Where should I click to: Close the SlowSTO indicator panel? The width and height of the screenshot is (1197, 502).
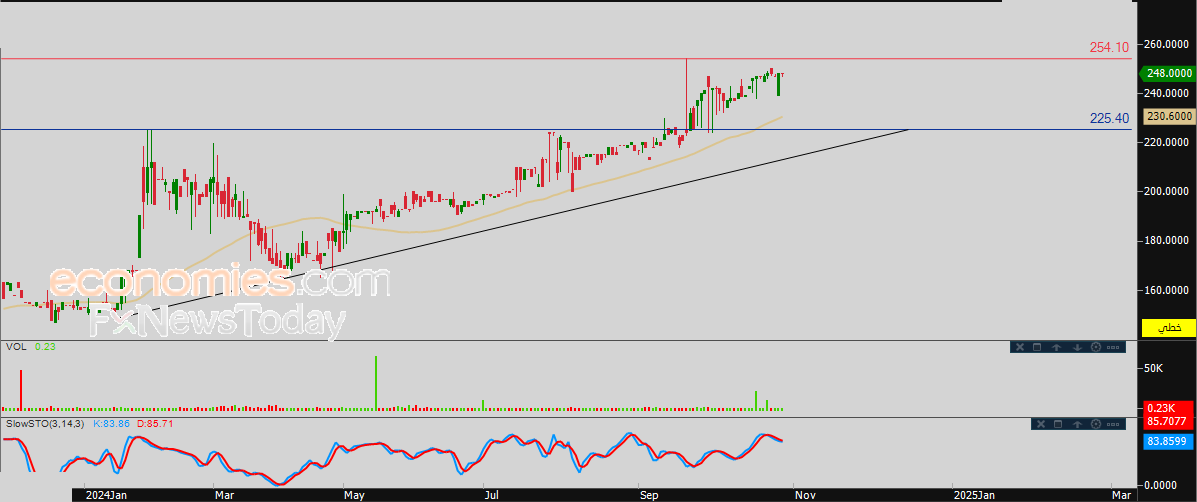coord(1041,424)
